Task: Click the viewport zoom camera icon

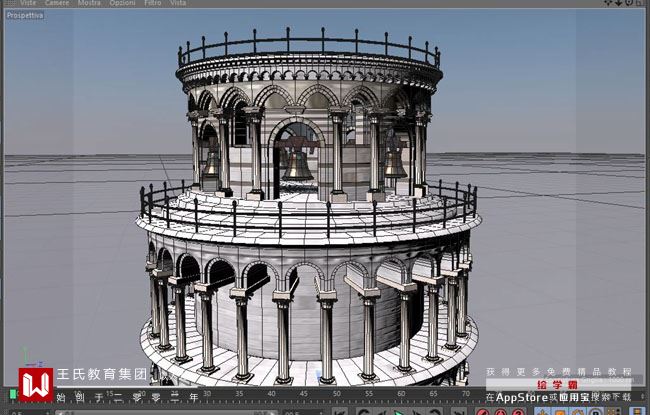Action: 618,2
